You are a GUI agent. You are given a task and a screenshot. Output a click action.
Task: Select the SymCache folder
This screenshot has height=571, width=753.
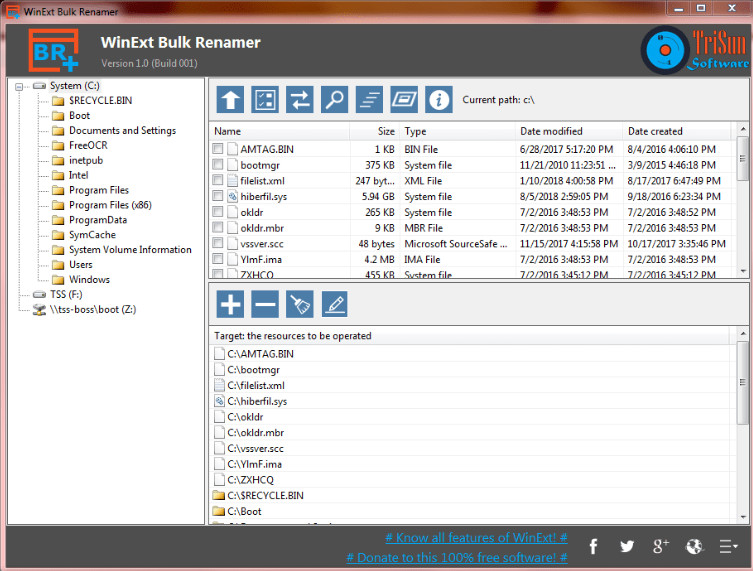(x=92, y=235)
